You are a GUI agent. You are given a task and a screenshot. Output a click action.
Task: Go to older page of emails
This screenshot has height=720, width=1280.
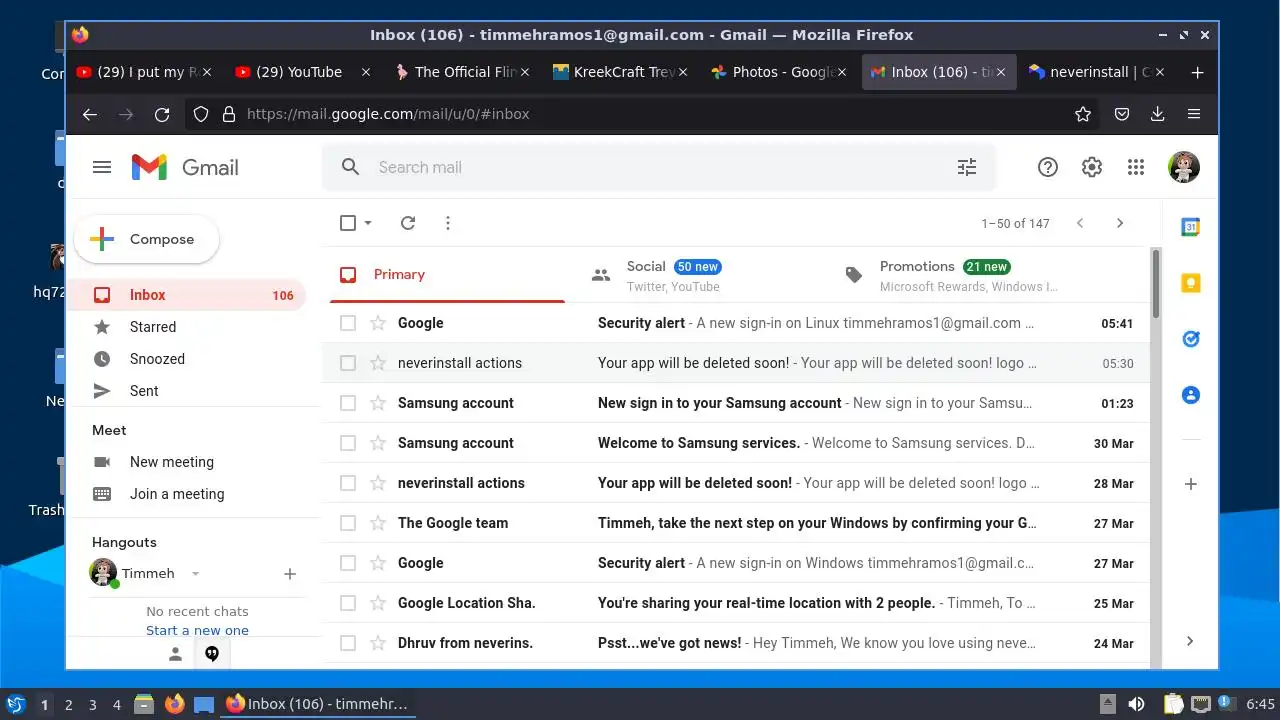coord(1120,223)
